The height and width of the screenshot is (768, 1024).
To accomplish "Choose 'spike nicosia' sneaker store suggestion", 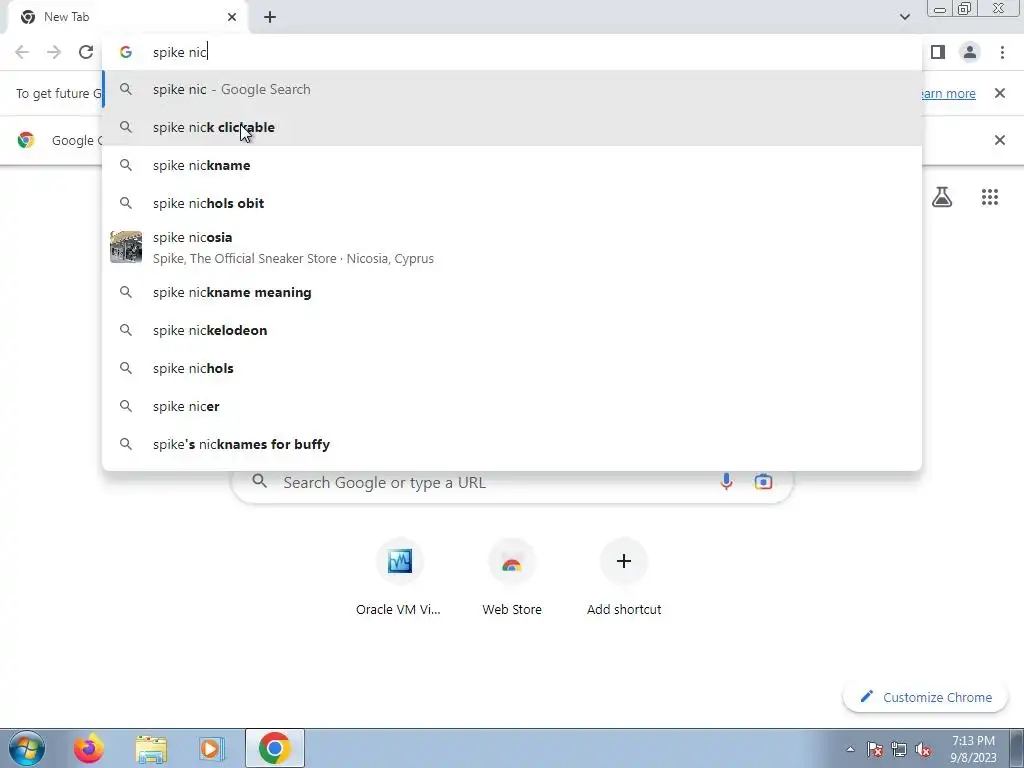I will tap(512, 248).
